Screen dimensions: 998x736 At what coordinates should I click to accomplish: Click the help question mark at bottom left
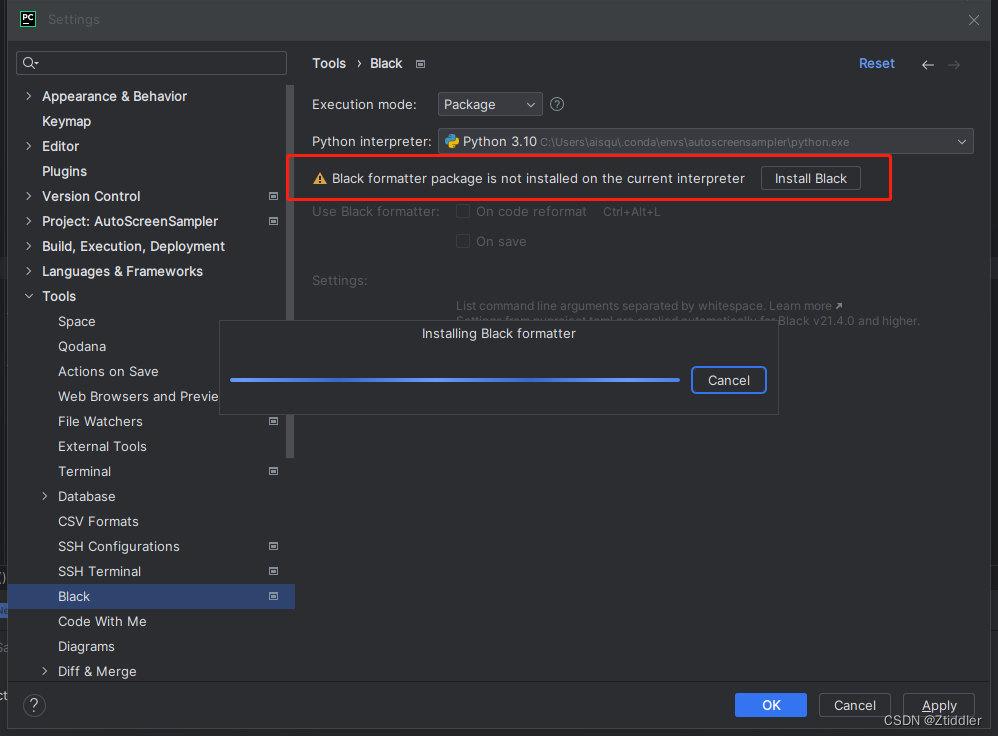tap(33, 705)
